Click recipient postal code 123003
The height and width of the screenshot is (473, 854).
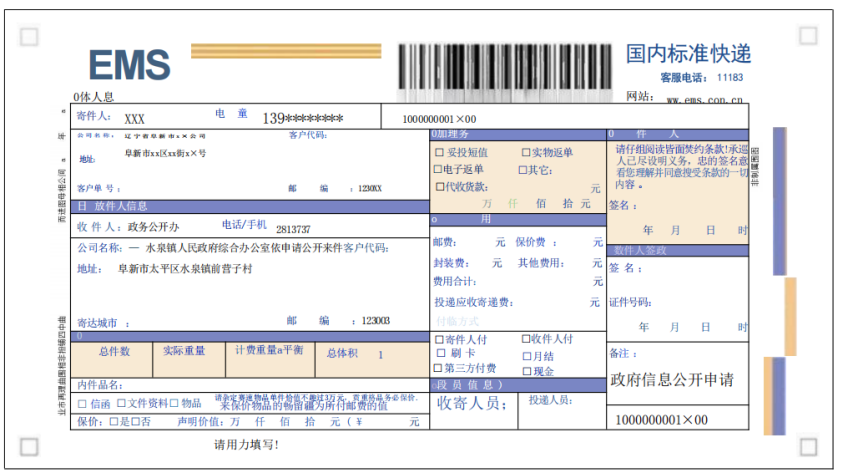(x=376, y=321)
